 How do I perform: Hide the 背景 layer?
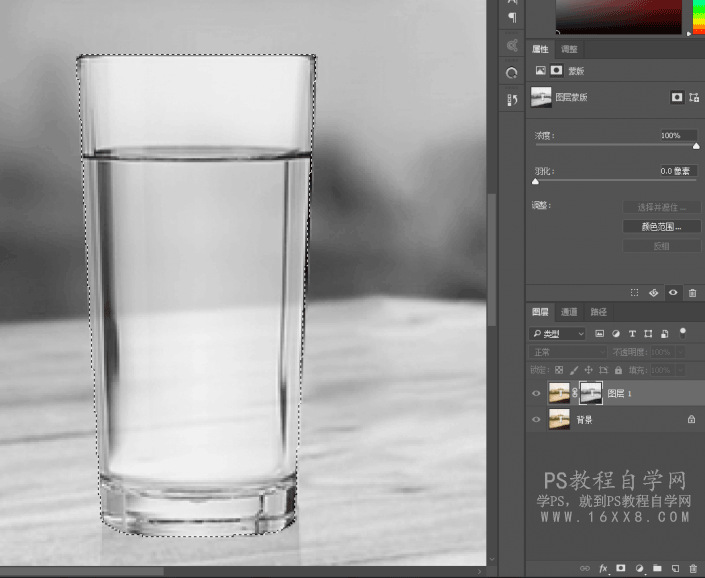[536, 419]
